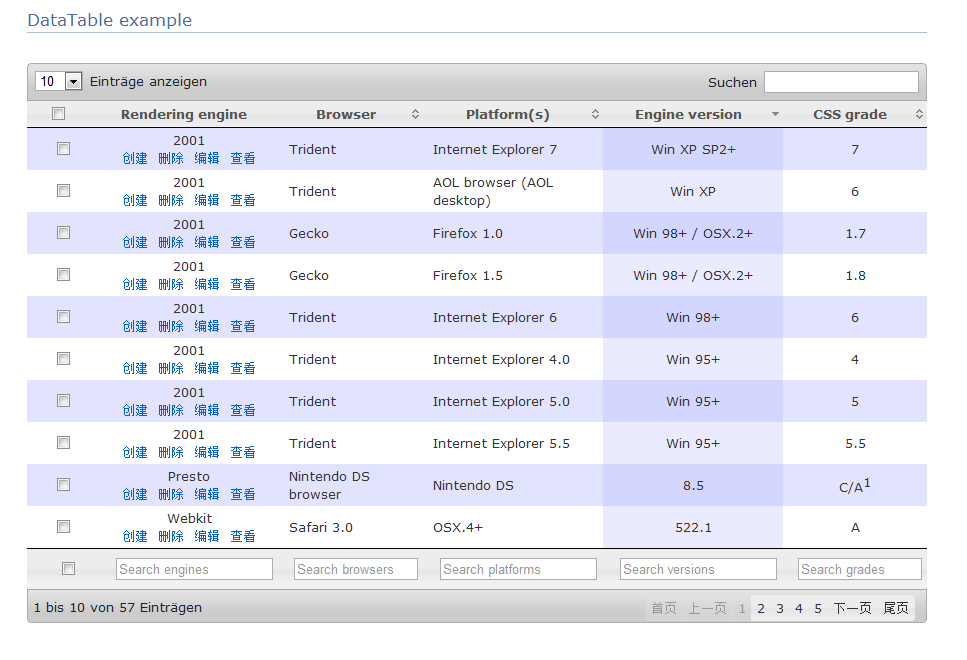Screen dimensions: 967x660
Task: Toggle Engine version descending sort arrow
Action: click(x=775, y=114)
